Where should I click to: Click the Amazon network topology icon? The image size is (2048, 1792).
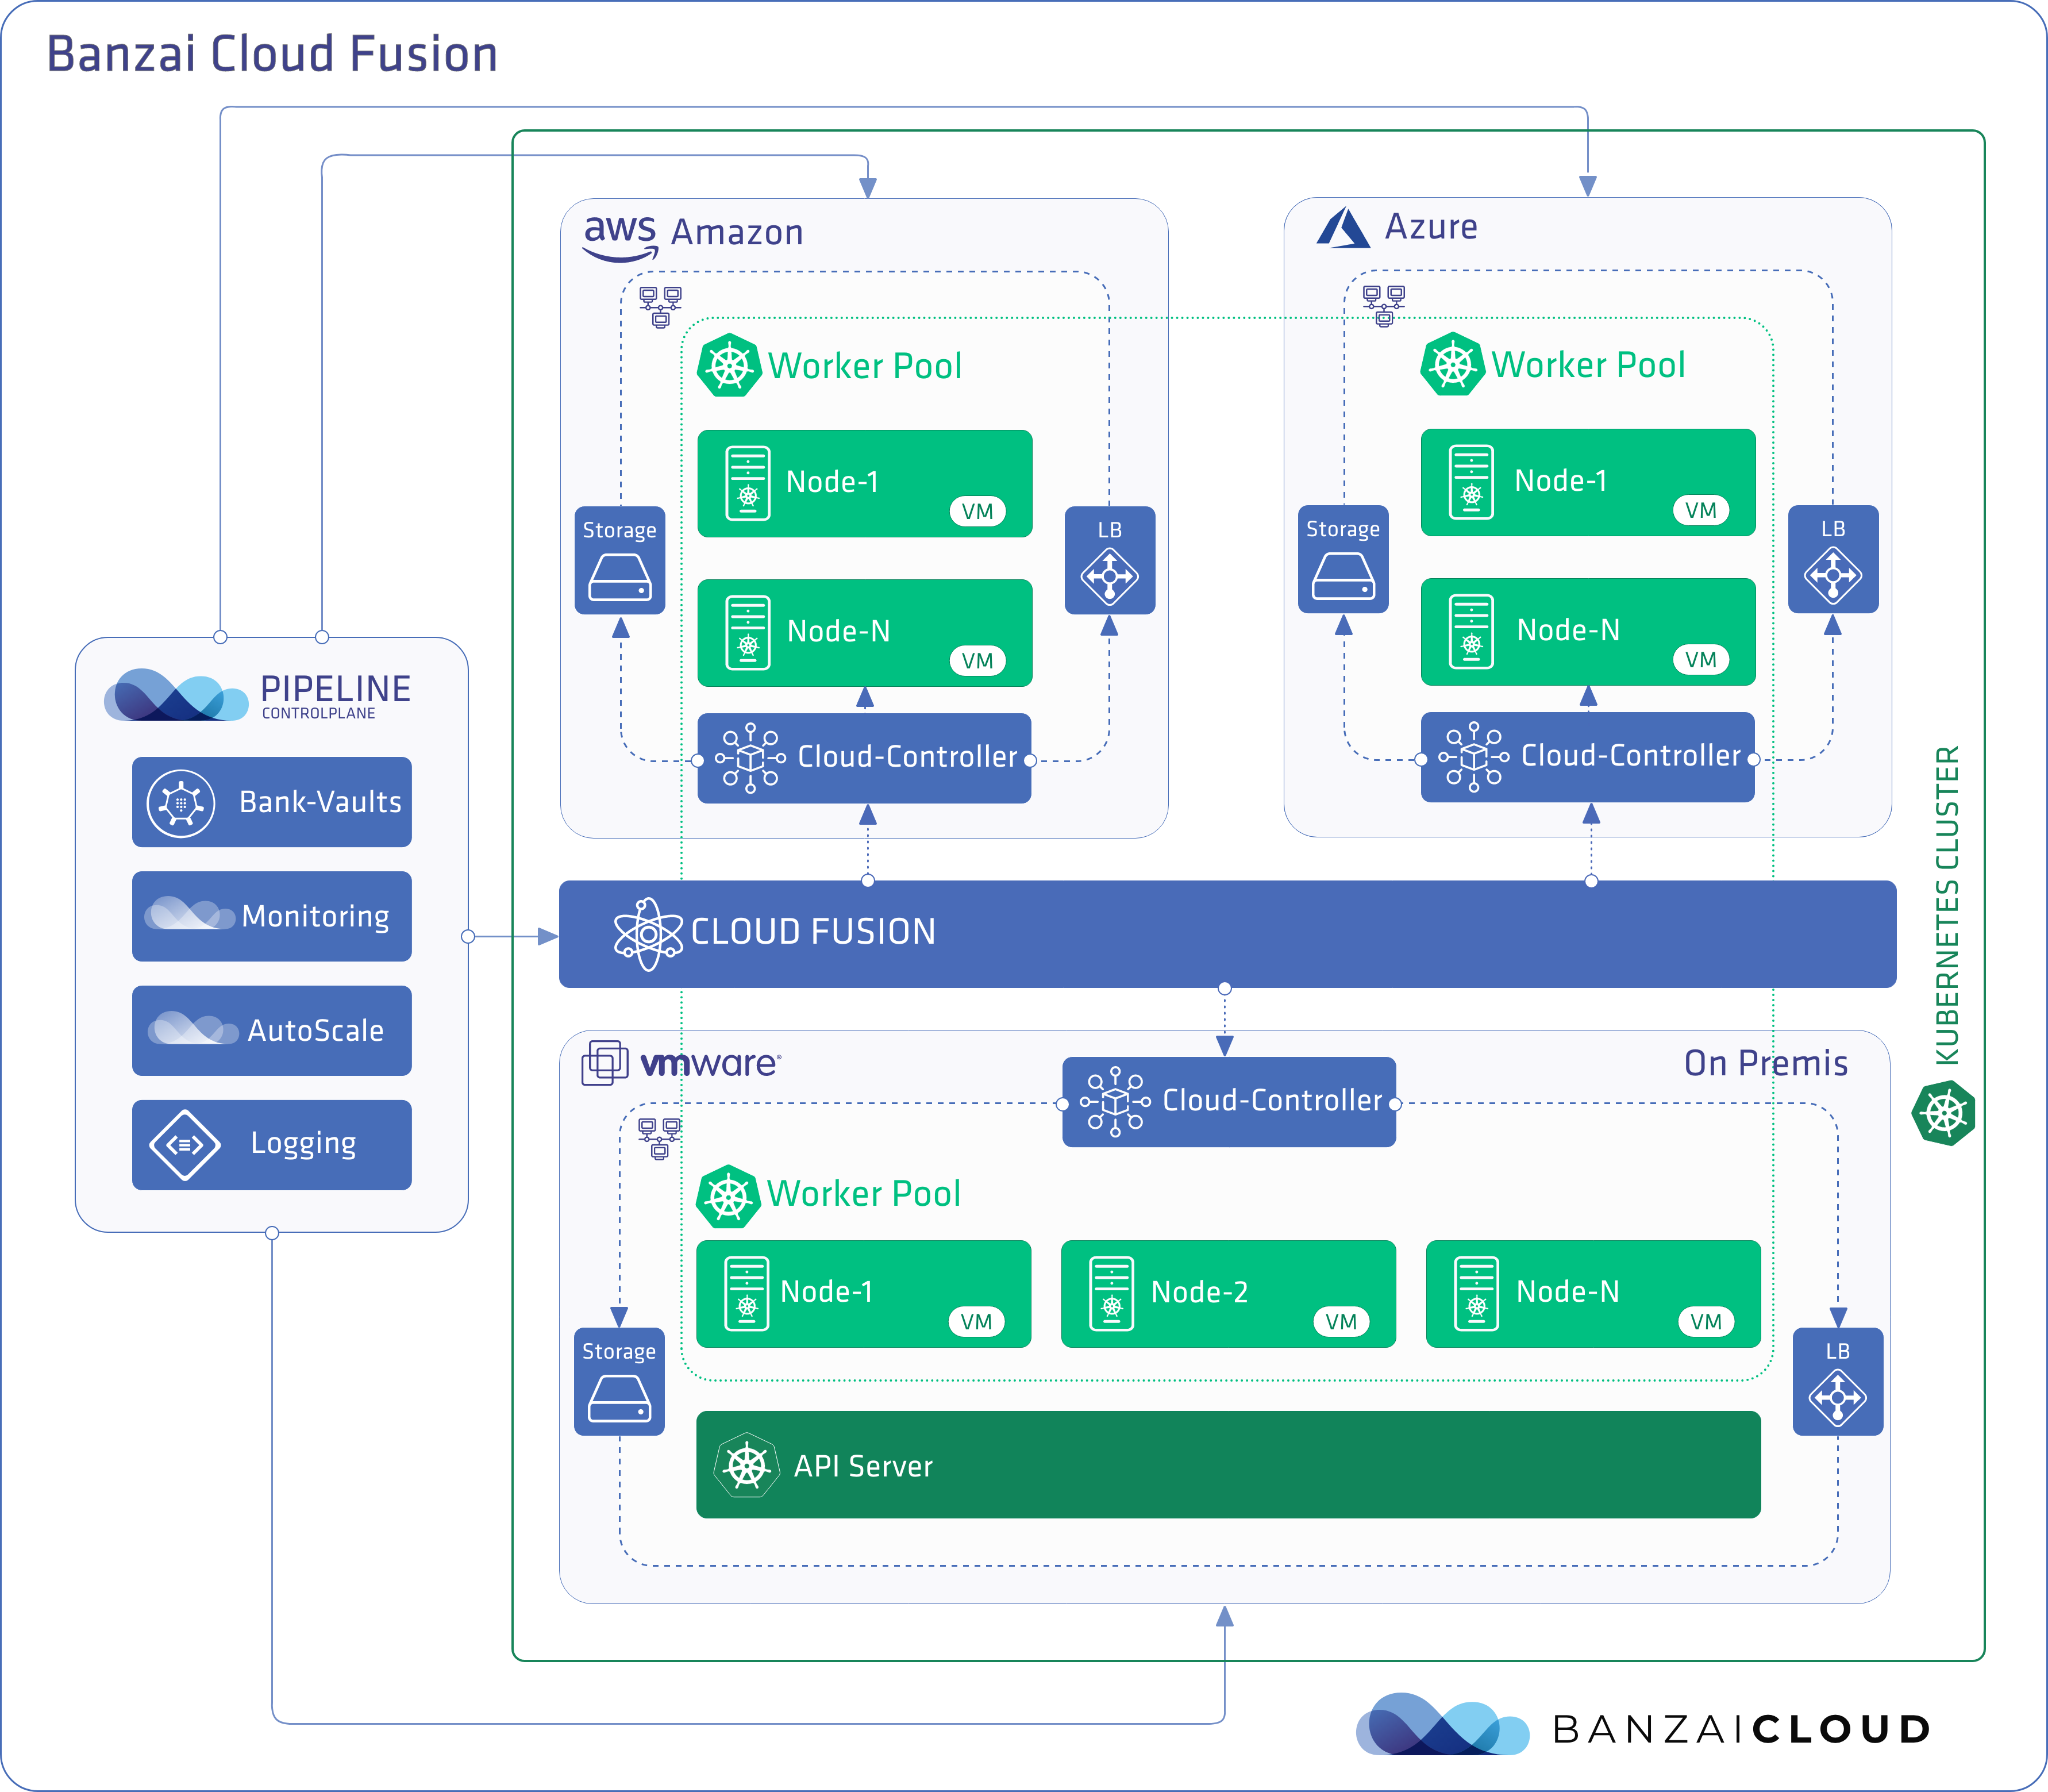(660, 307)
